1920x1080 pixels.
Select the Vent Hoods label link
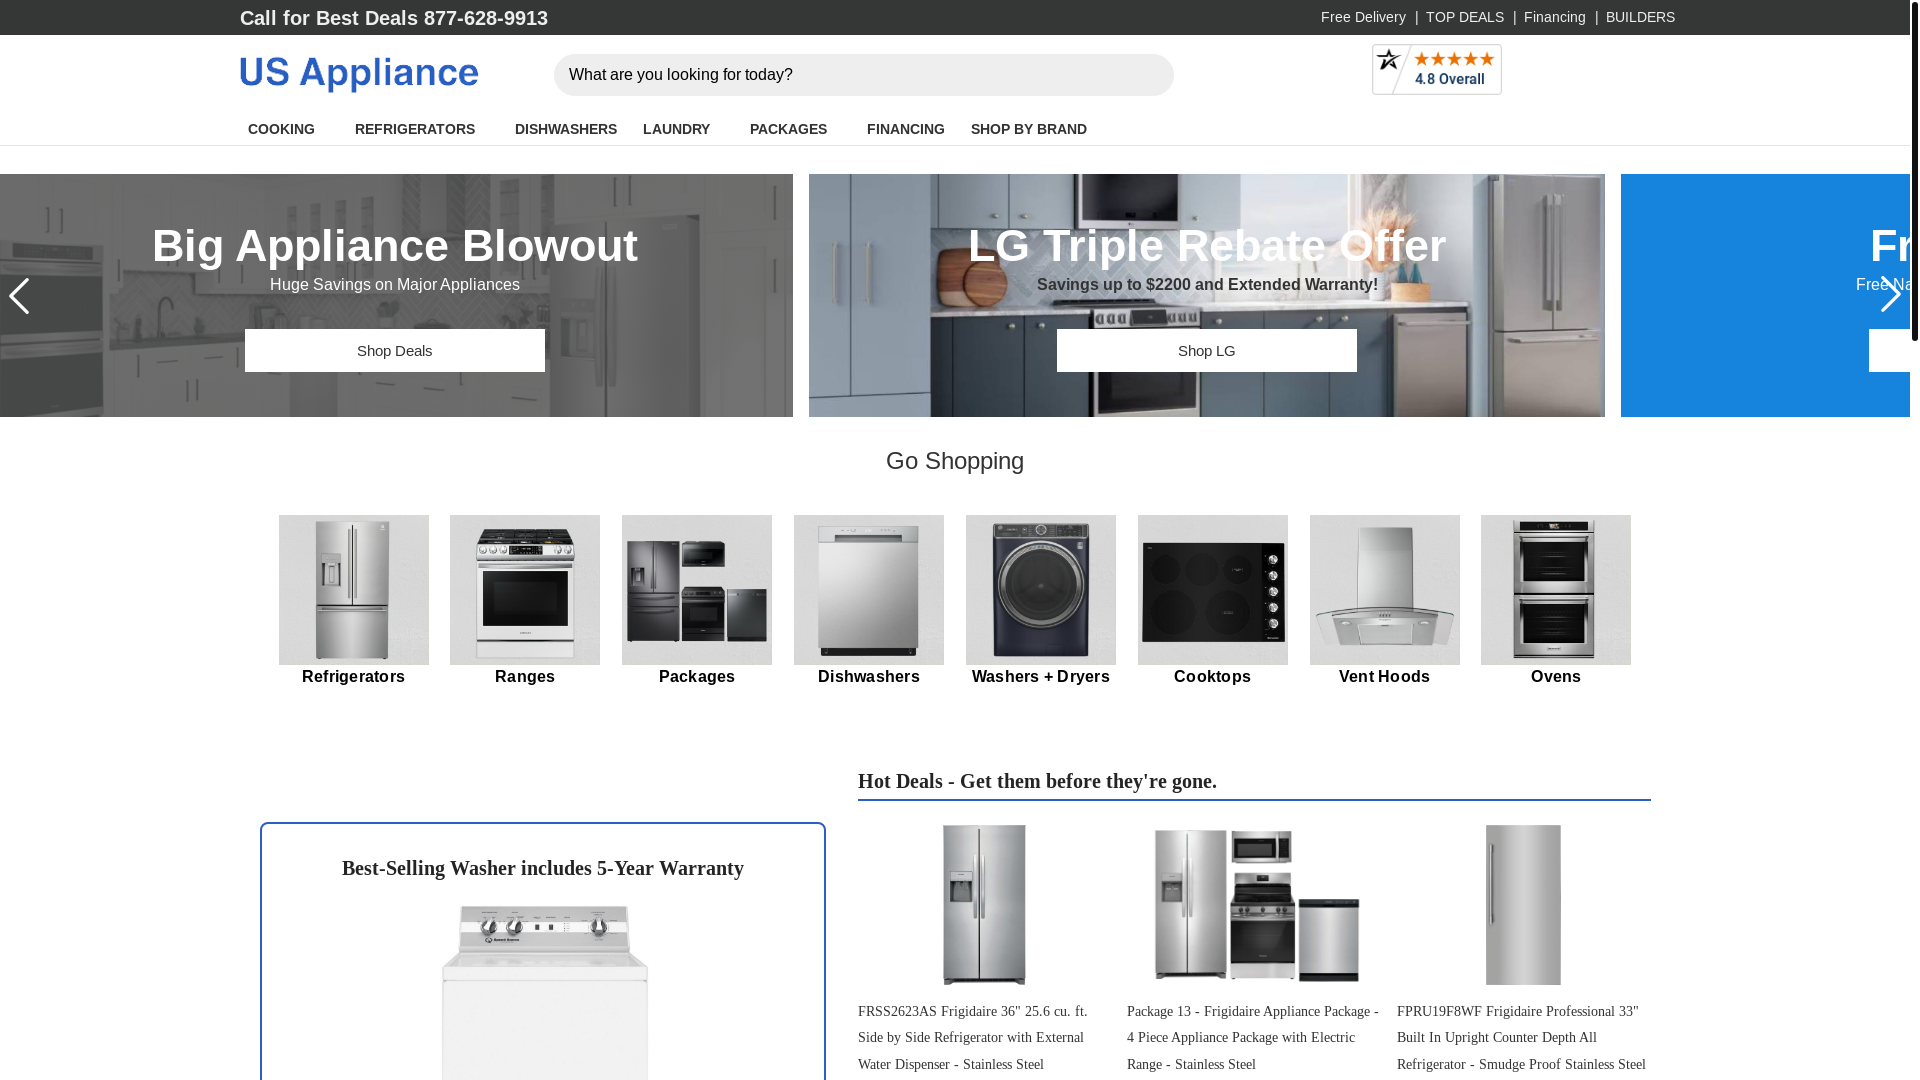click(1385, 677)
